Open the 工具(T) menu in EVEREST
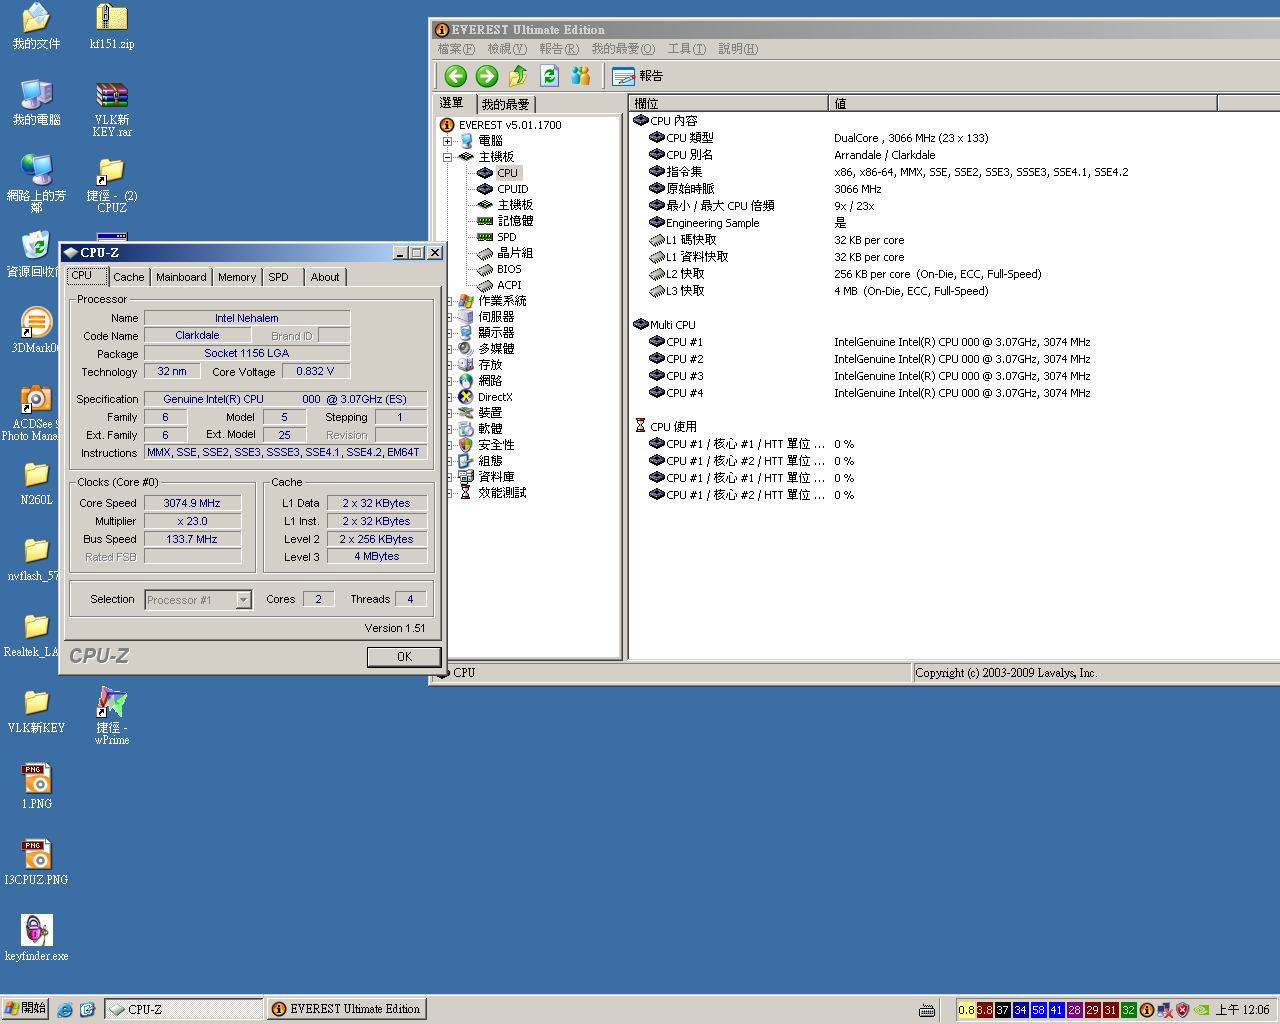 (687, 49)
